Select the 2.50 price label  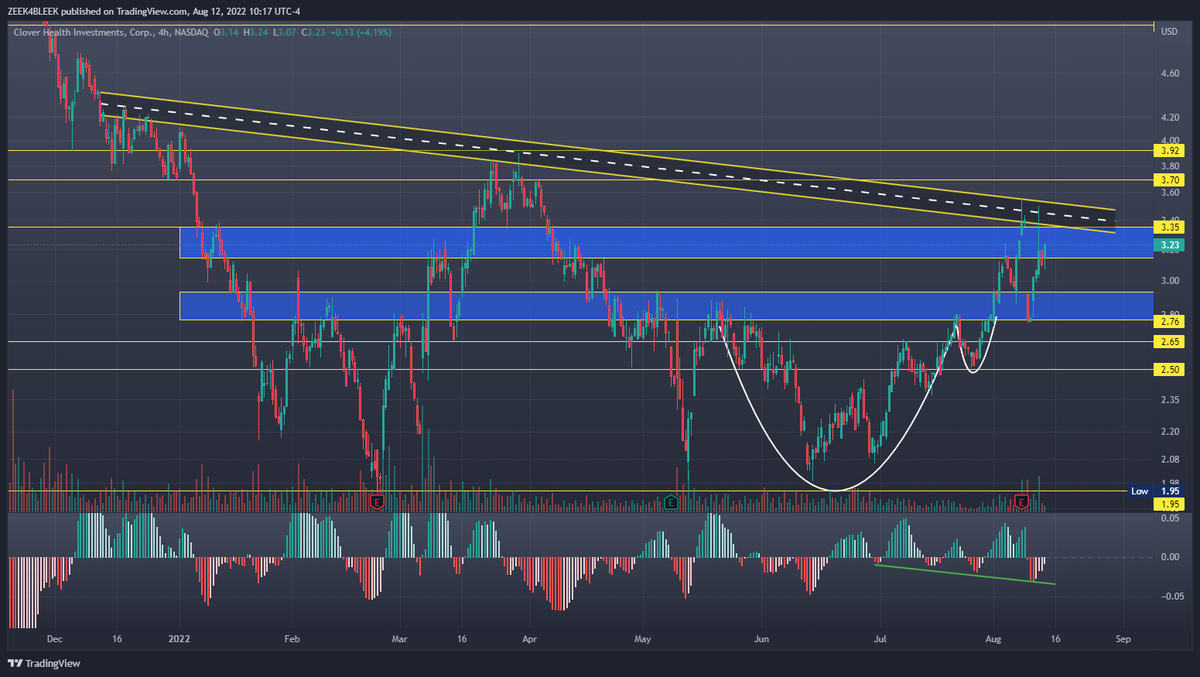point(1170,370)
